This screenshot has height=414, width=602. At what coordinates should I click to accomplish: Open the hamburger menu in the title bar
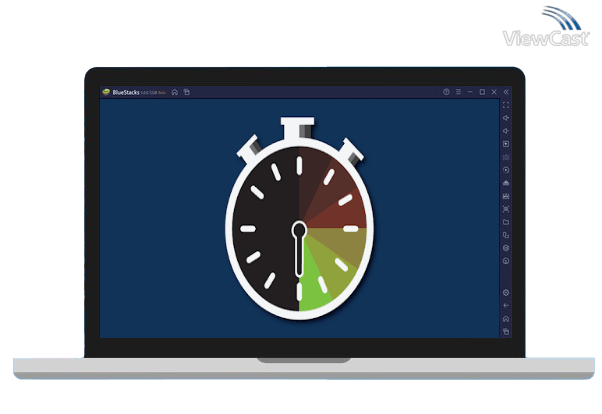458,92
